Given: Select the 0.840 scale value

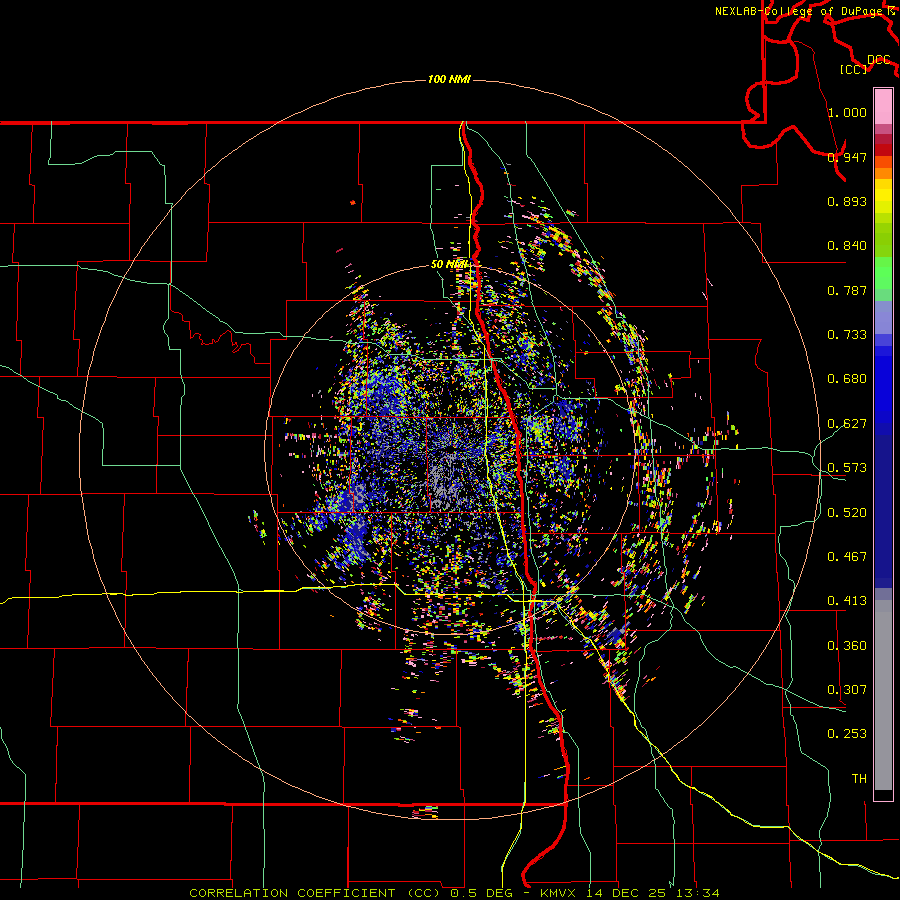Looking at the screenshot, I should tap(847, 246).
